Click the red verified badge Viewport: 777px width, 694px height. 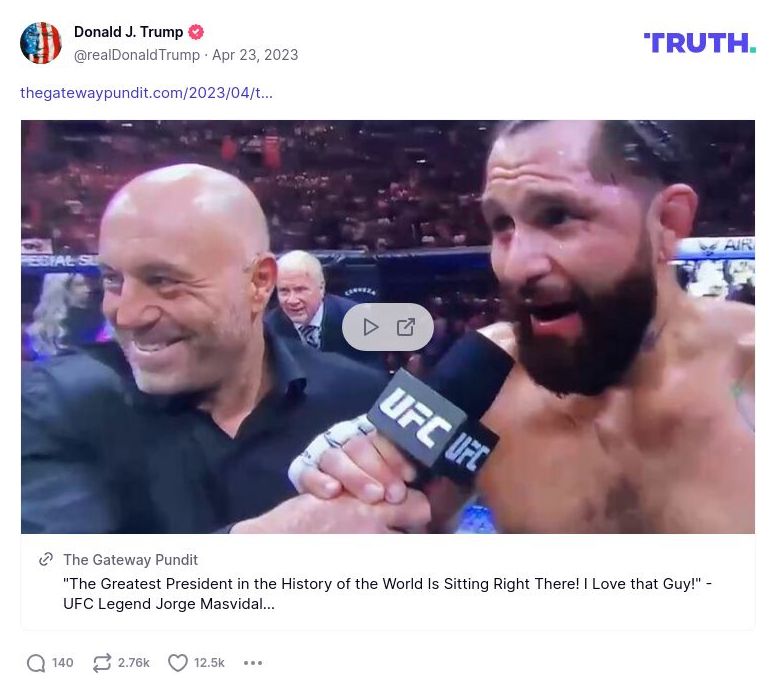click(196, 32)
